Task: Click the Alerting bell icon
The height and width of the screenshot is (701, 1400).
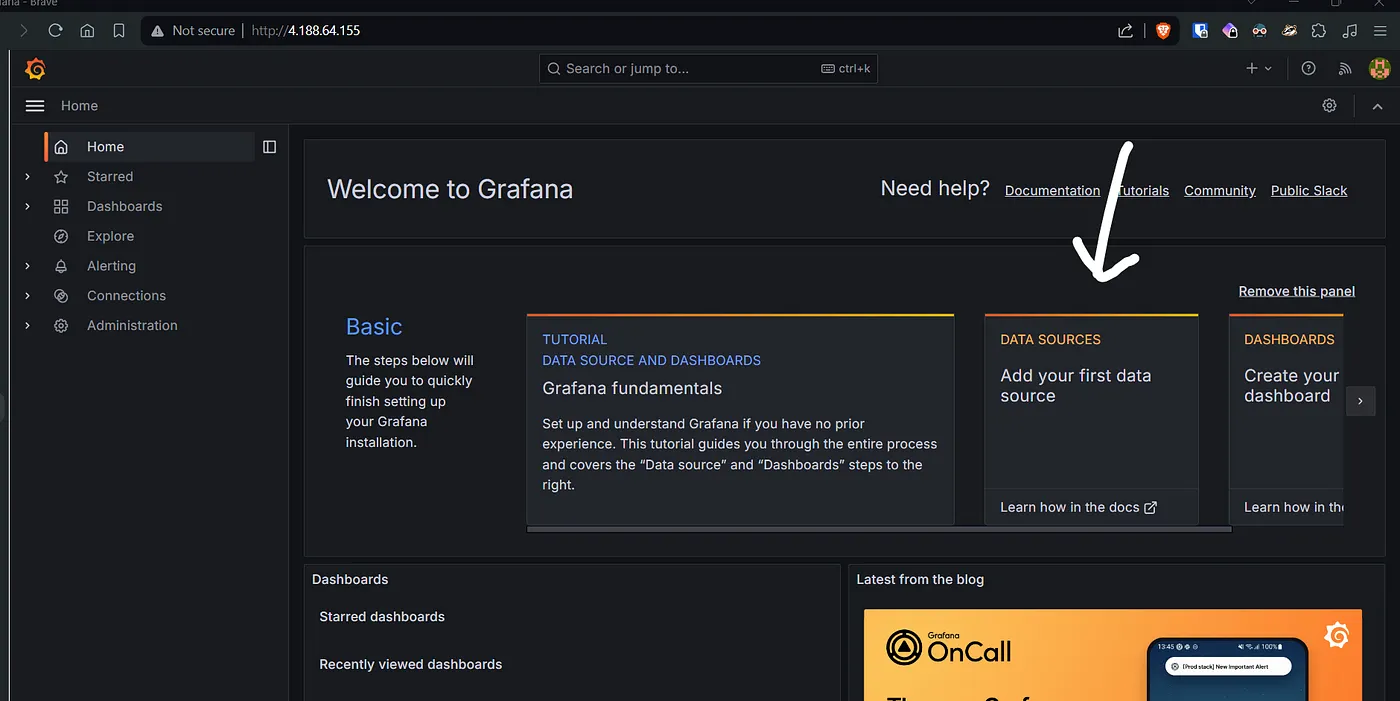Action: 61,266
